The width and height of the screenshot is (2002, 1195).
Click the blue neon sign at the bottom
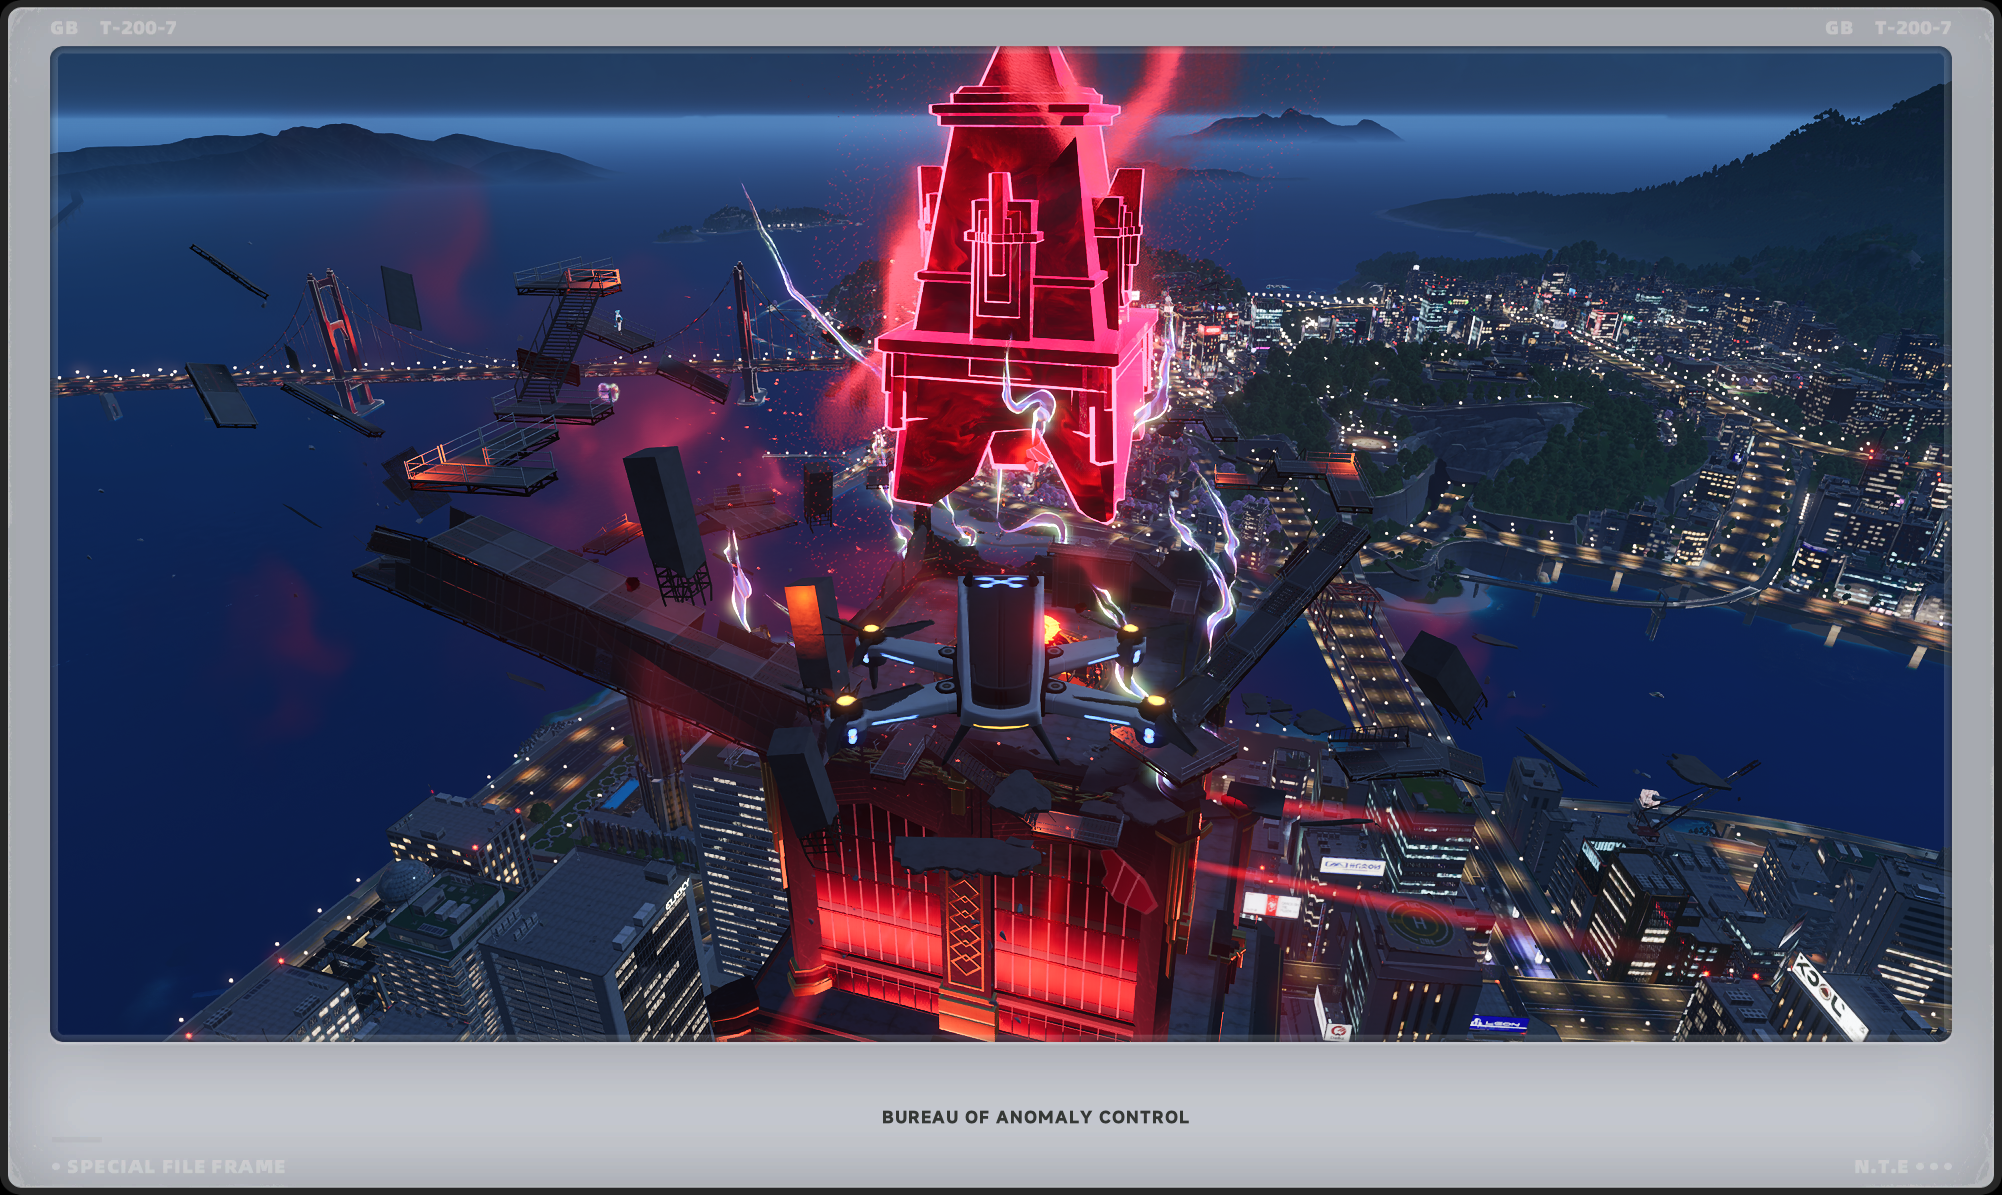tap(1498, 1023)
